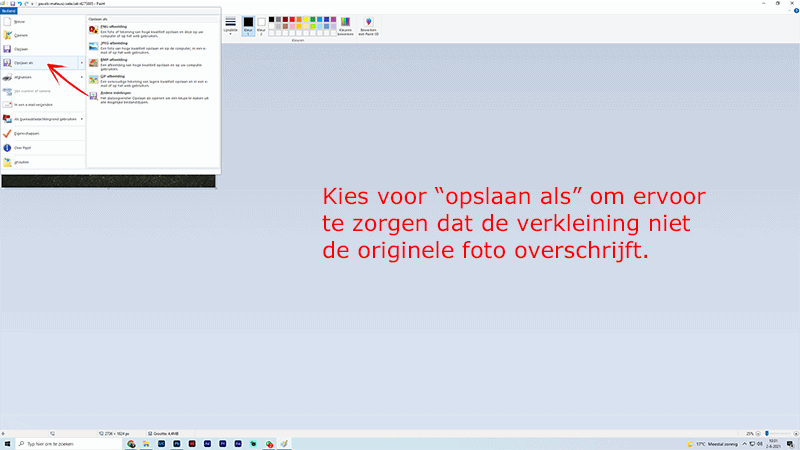Click the Grootte file size status text
800x450 pixels.
point(163,434)
